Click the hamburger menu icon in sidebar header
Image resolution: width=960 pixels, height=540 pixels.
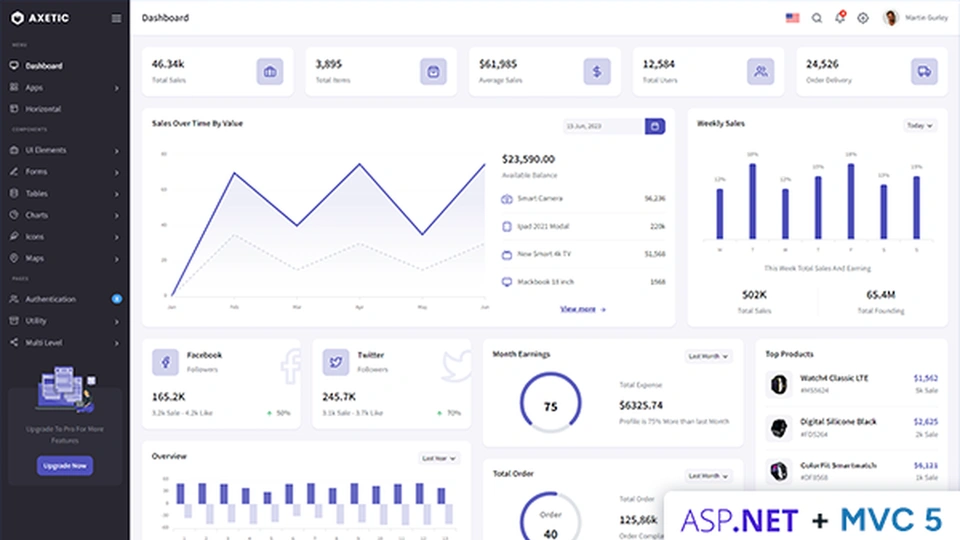click(116, 18)
